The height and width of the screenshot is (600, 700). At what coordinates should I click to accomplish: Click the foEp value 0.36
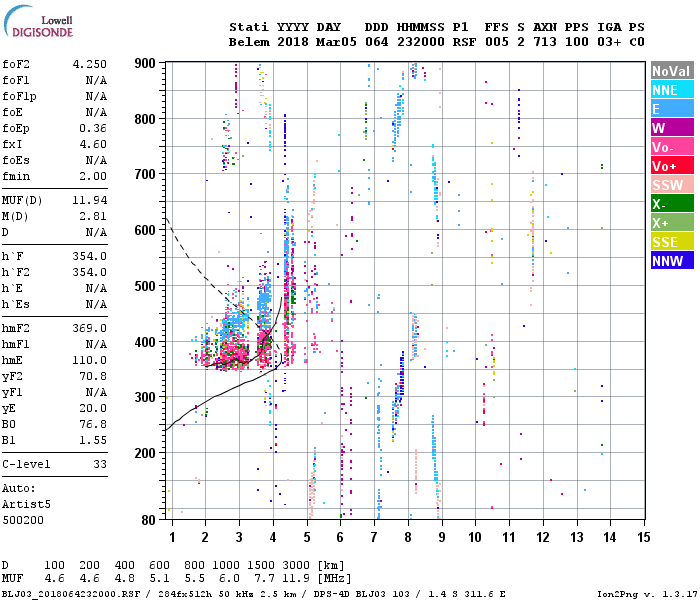[93, 129]
